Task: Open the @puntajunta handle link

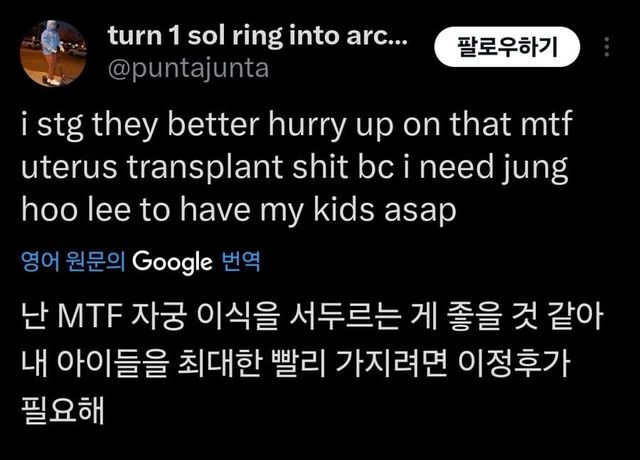Action: click(x=187, y=70)
